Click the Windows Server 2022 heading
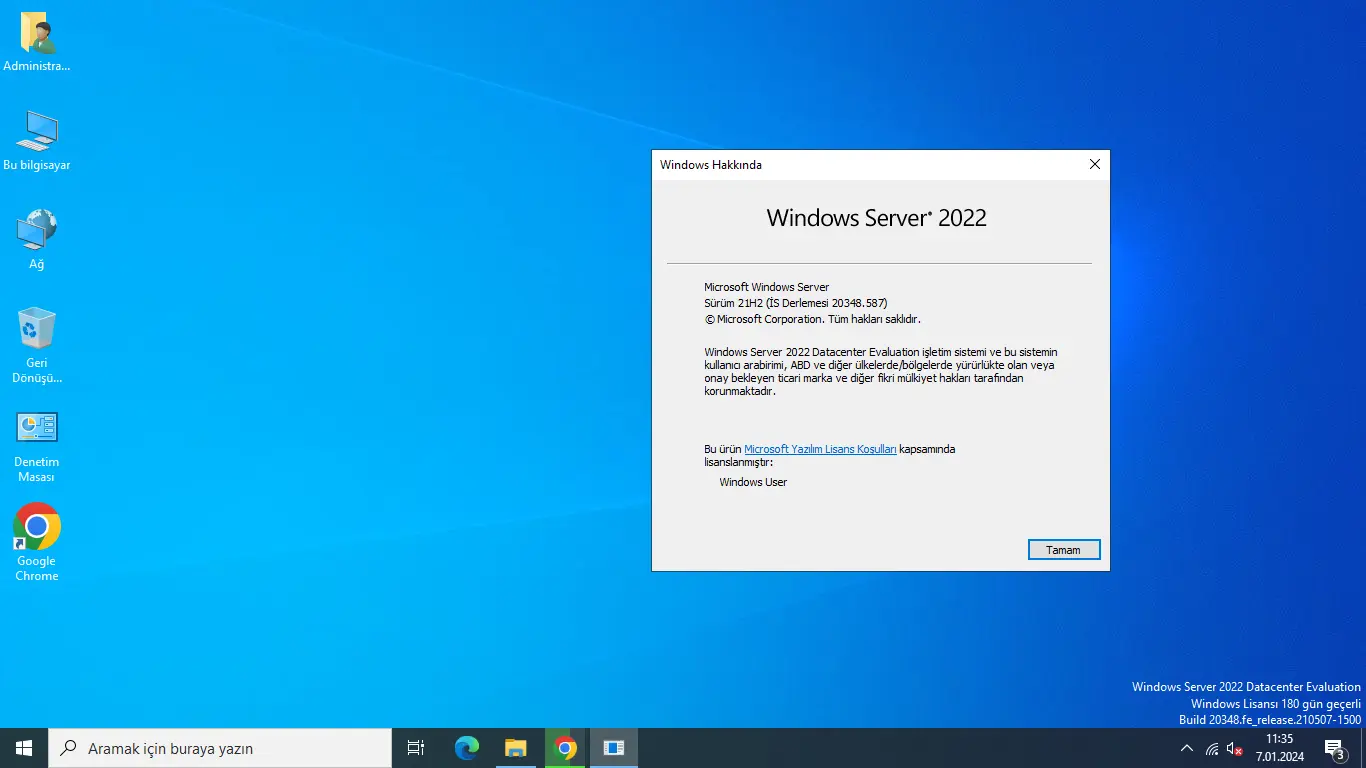1366x768 pixels. point(877,218)
